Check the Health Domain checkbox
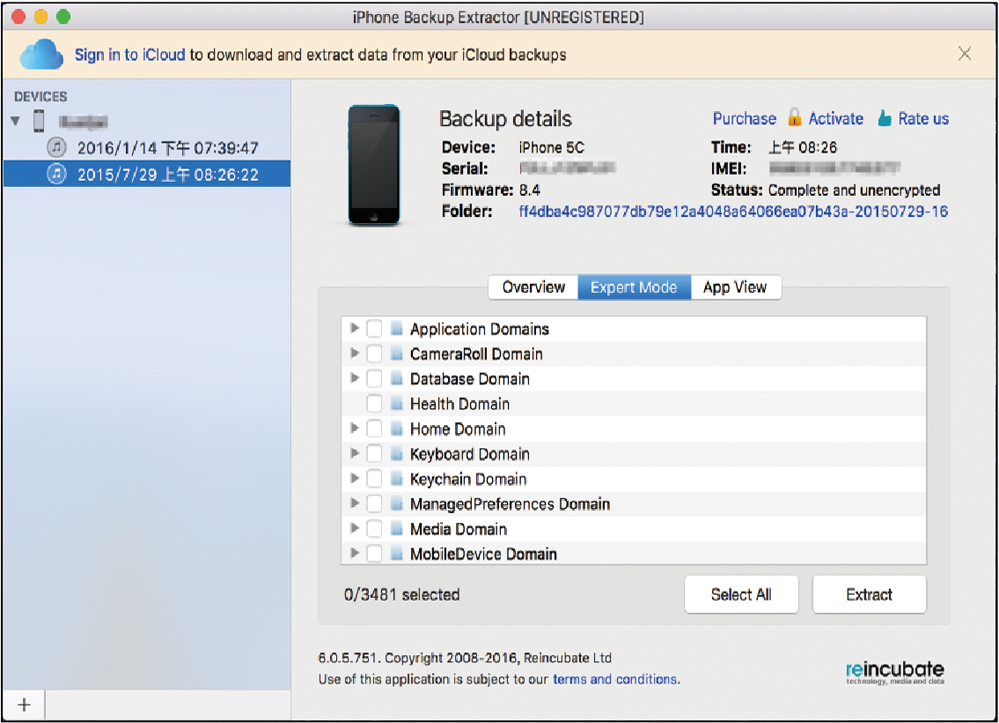This screenshot has height=723, width=999. 374,404
